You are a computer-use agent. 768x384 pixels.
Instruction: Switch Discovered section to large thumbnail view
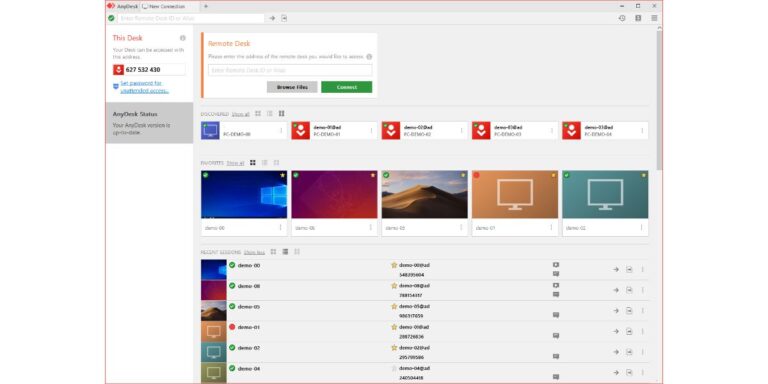[282, 114]
